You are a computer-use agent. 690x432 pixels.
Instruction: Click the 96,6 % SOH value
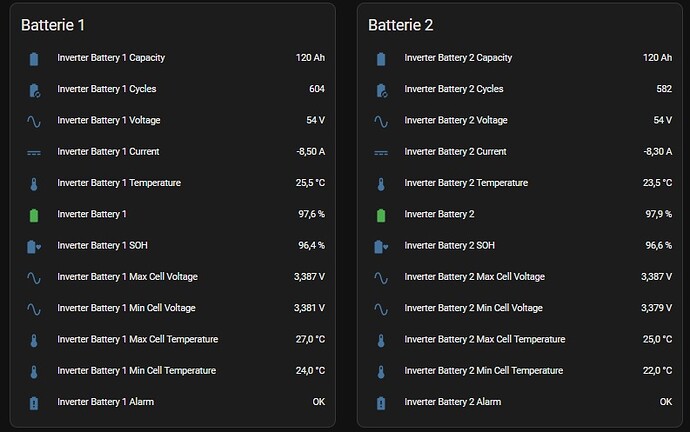(x=659, y=245)
